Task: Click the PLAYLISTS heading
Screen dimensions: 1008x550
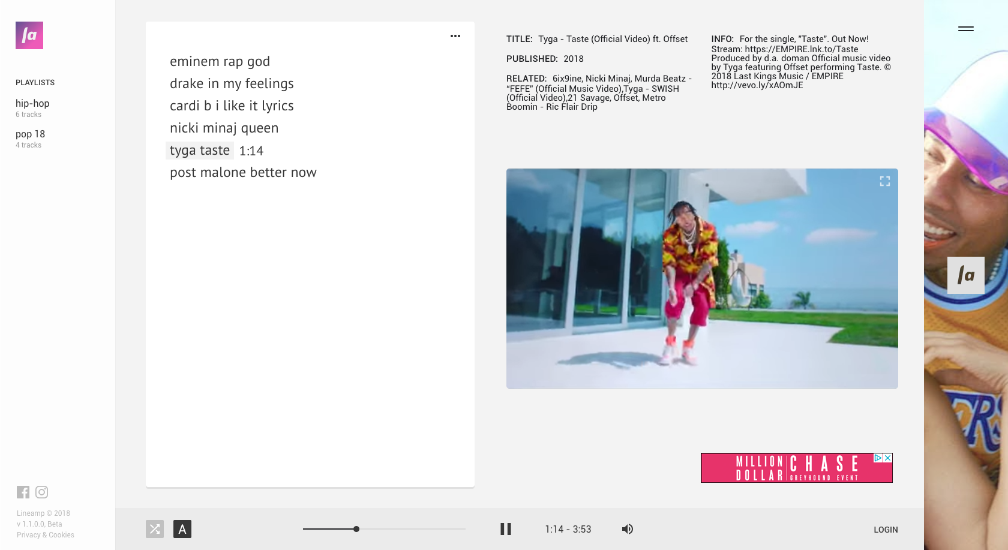Action: point(35,82)
